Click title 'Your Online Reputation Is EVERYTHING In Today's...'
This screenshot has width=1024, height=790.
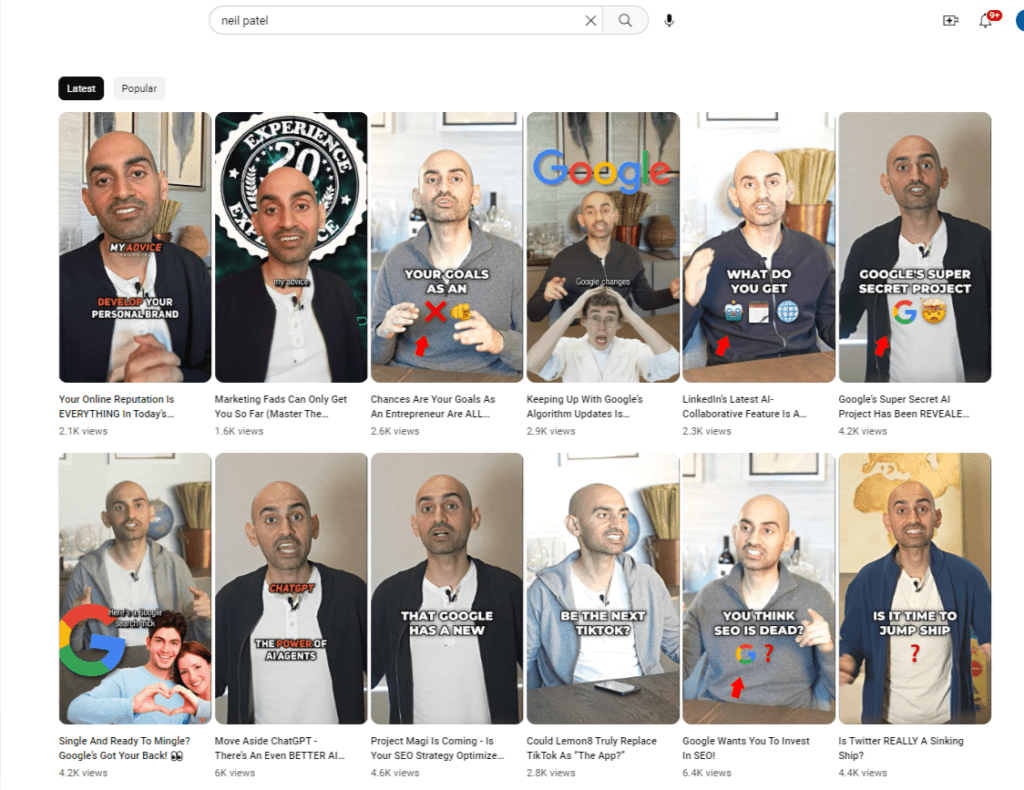click(x=117, y=406)
